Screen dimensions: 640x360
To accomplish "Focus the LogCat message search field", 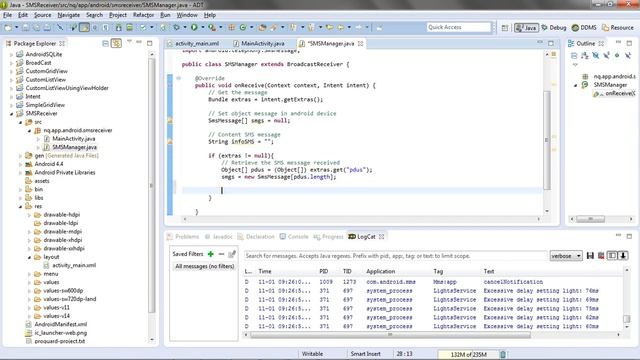I will [x=395, y=256].
